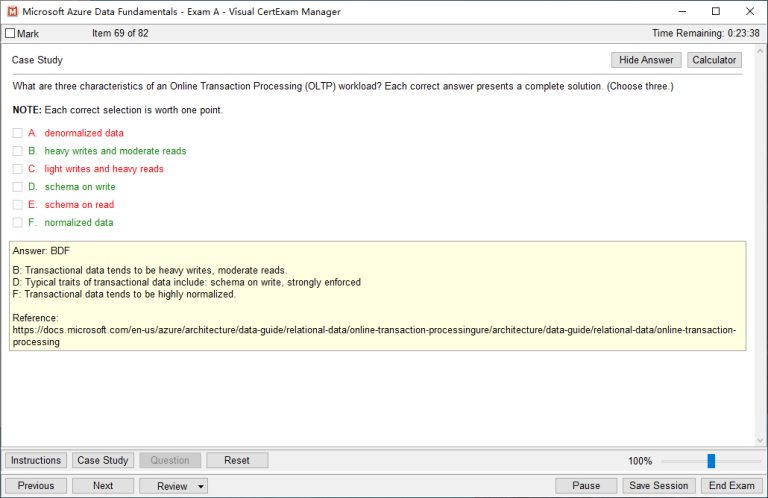Expand the Review dropdown menu
The image size is (768, 498).
pyautogui.click(x=173, y=486)
